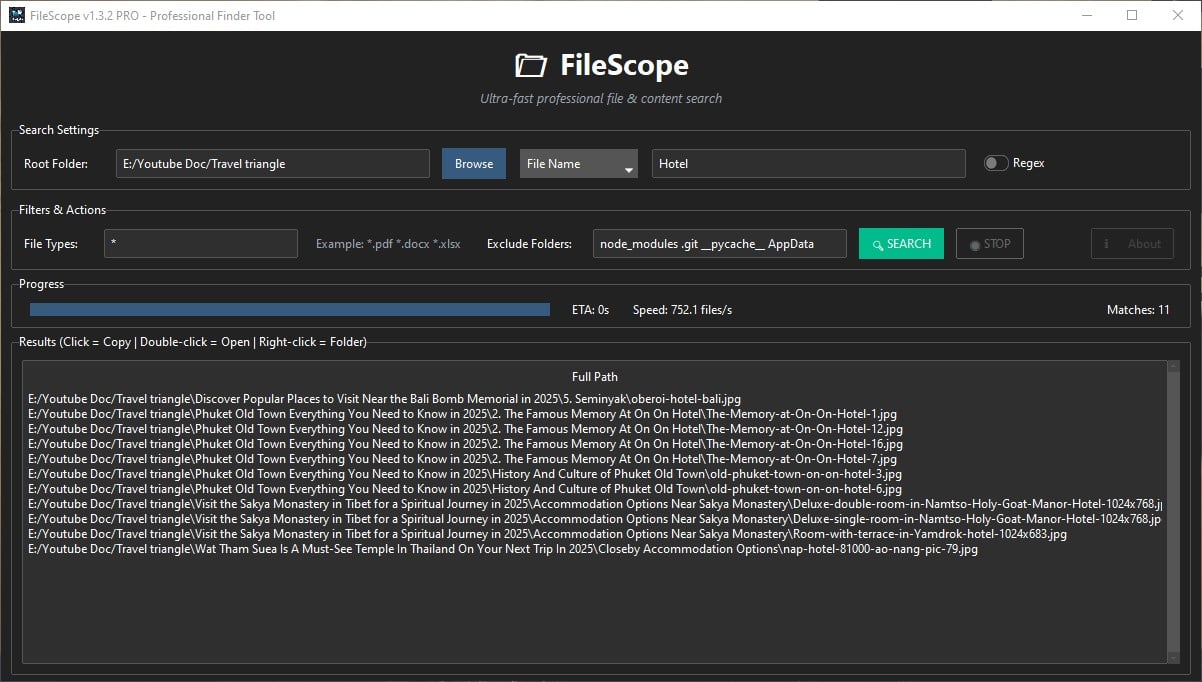Click the example file types hint text
The height and width of the screenshot is (682, 1202).
pyautogui.click(x=388, y=244)
